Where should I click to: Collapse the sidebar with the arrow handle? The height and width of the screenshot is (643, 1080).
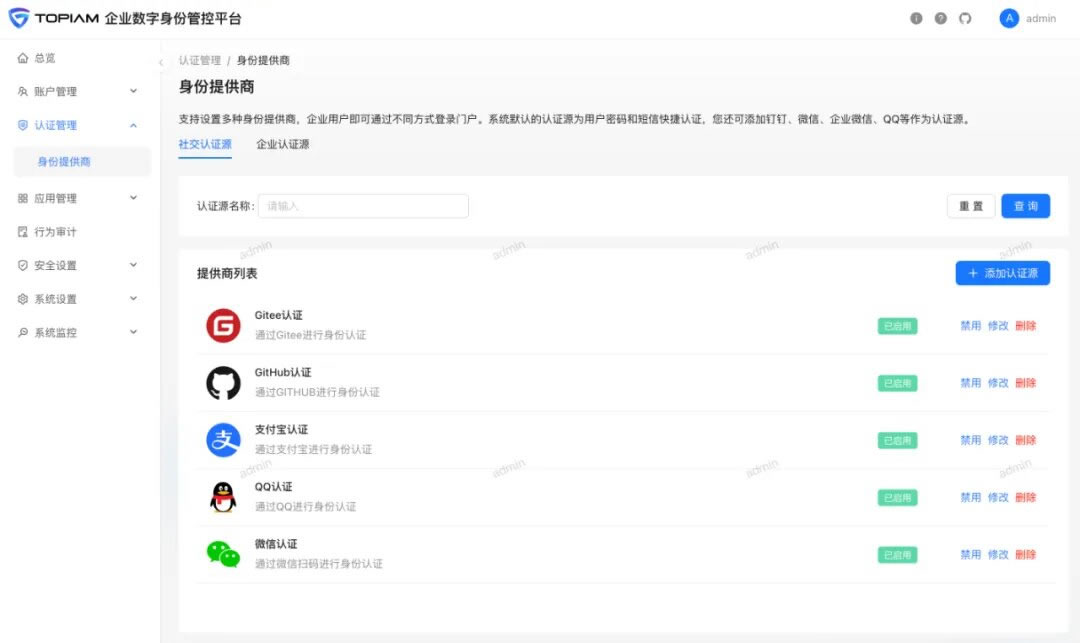click(160, 63)
